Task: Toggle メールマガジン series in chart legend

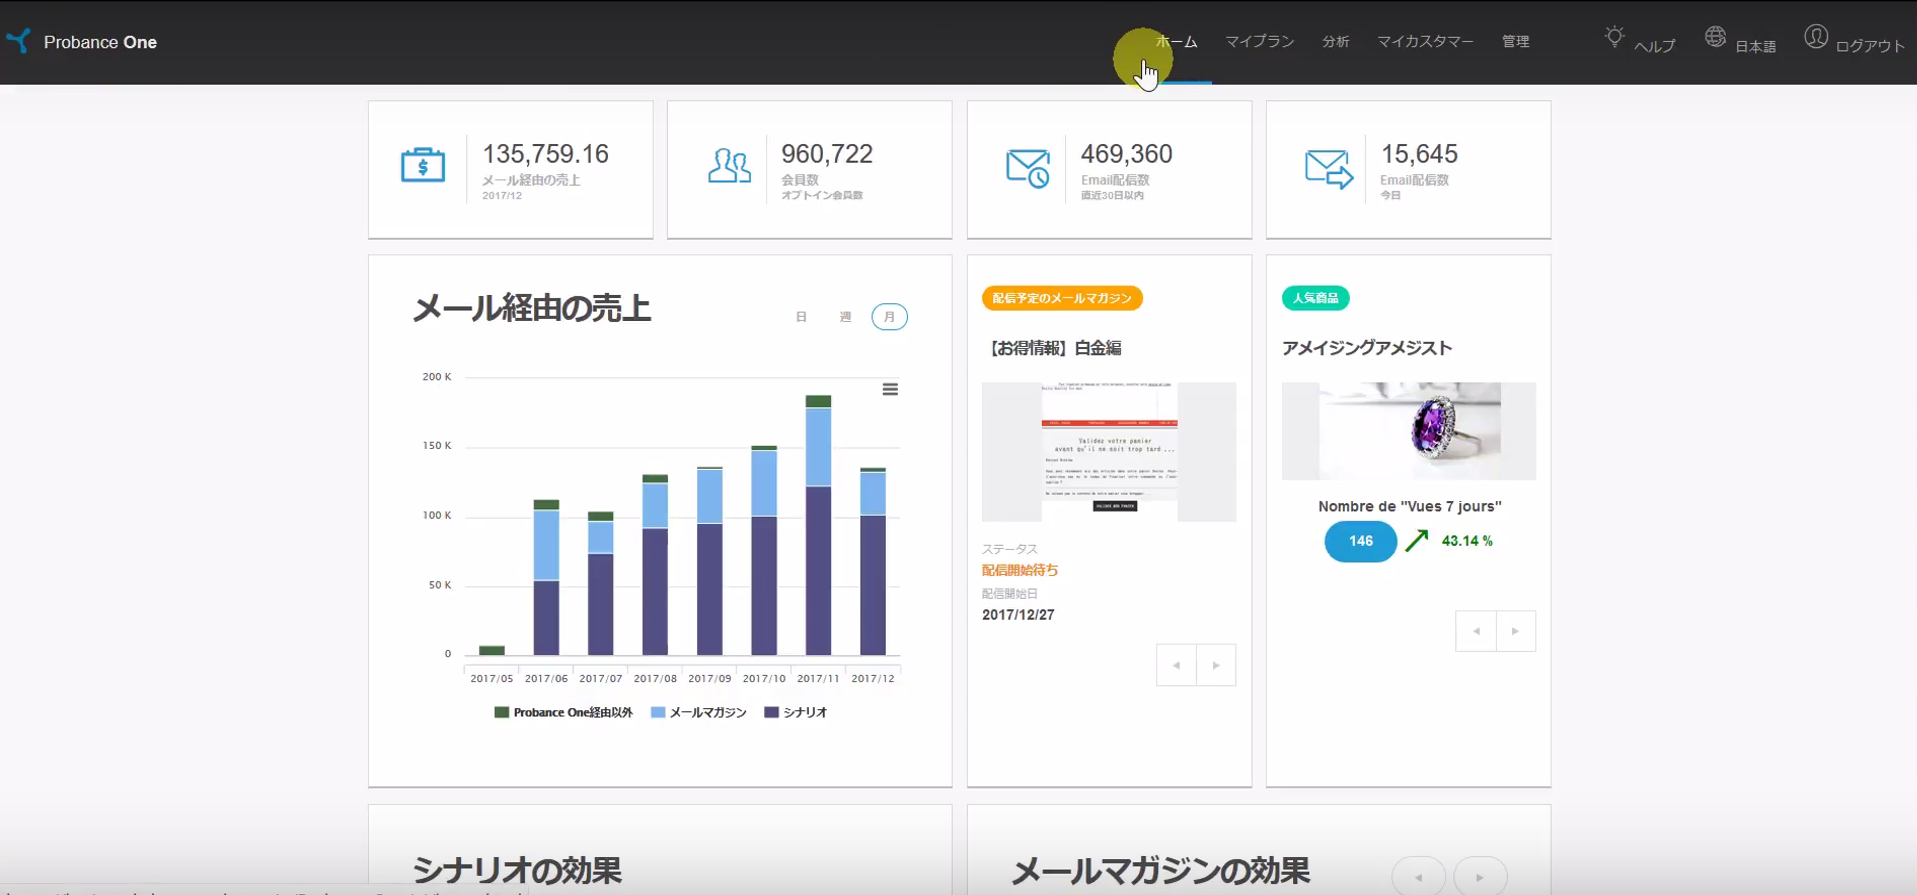Action: click(x=699, y=712)
